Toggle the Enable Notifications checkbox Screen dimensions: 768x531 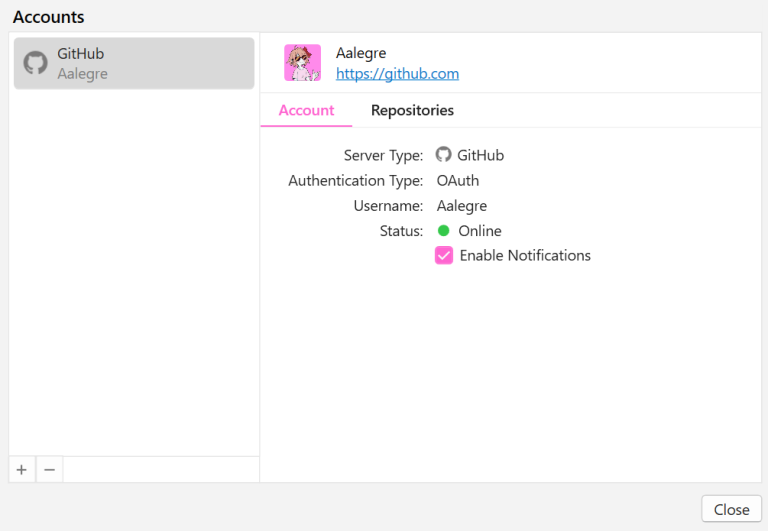click(x=444, y=255)
